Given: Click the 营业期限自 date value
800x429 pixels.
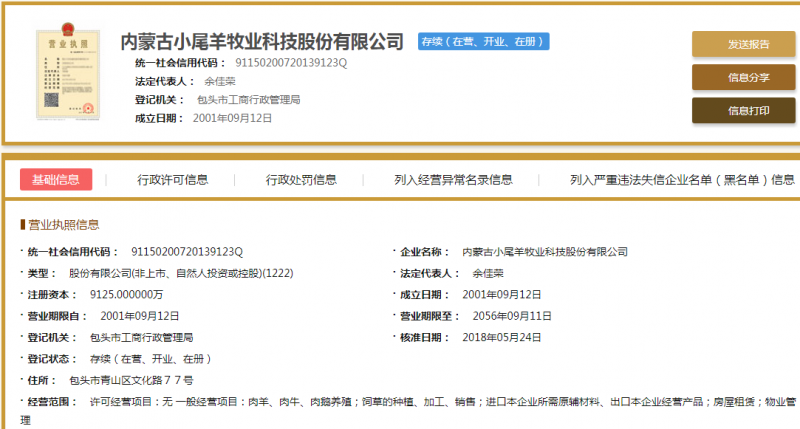Looking at the screenshot, I should click(x=140, y=316).
